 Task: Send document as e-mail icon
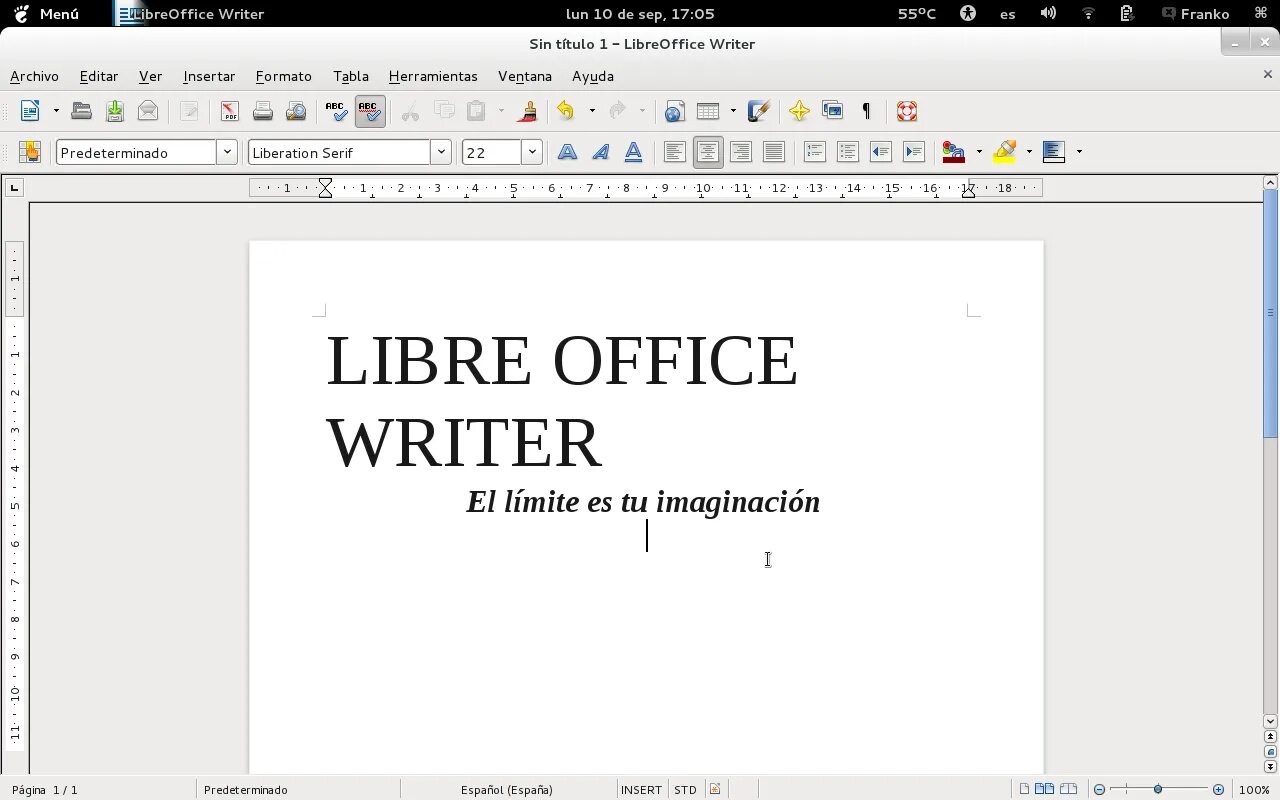pyautogui.click(x=148, y=111)
